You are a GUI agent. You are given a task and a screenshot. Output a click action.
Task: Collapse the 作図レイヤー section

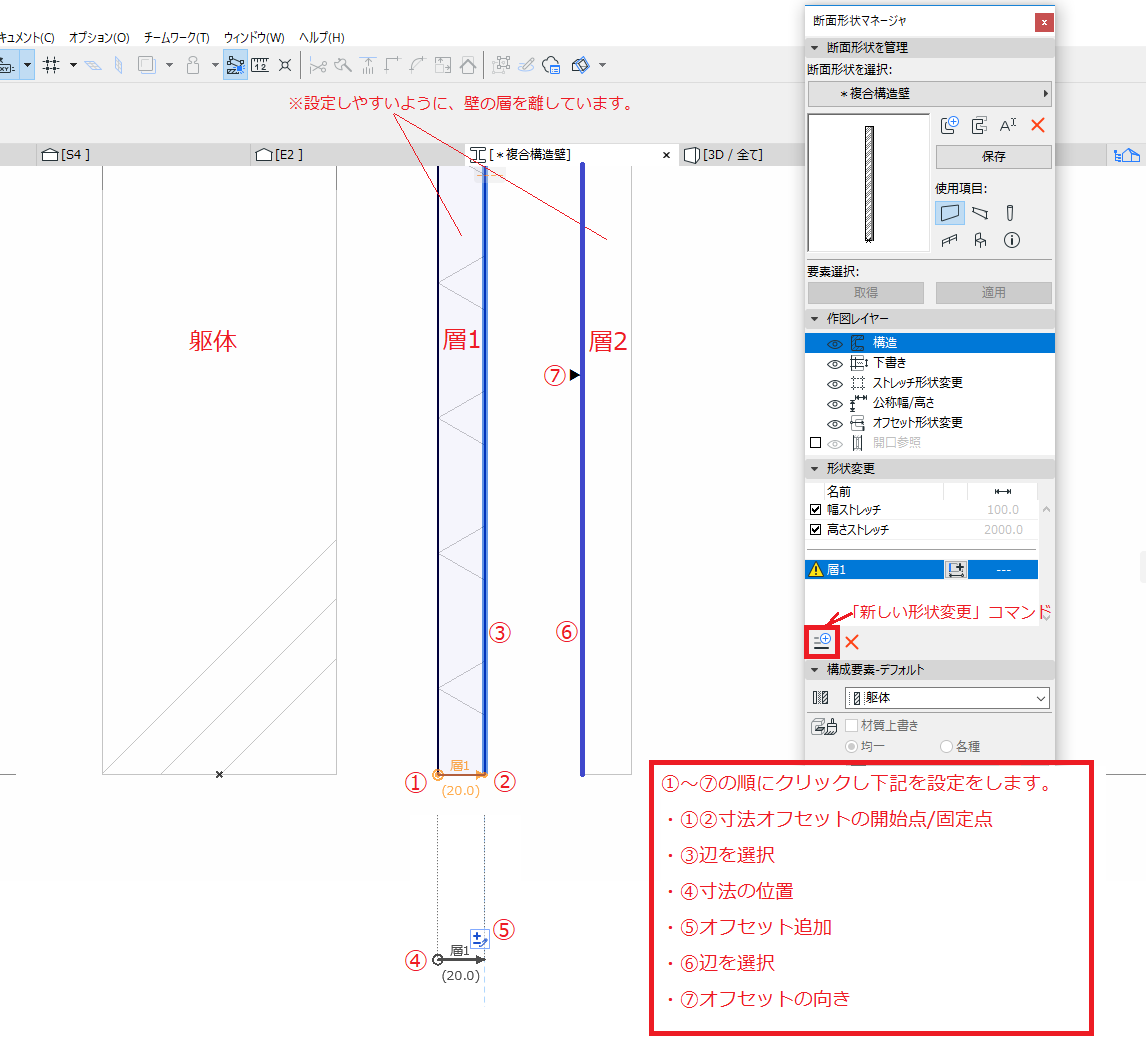pos(815,318)
